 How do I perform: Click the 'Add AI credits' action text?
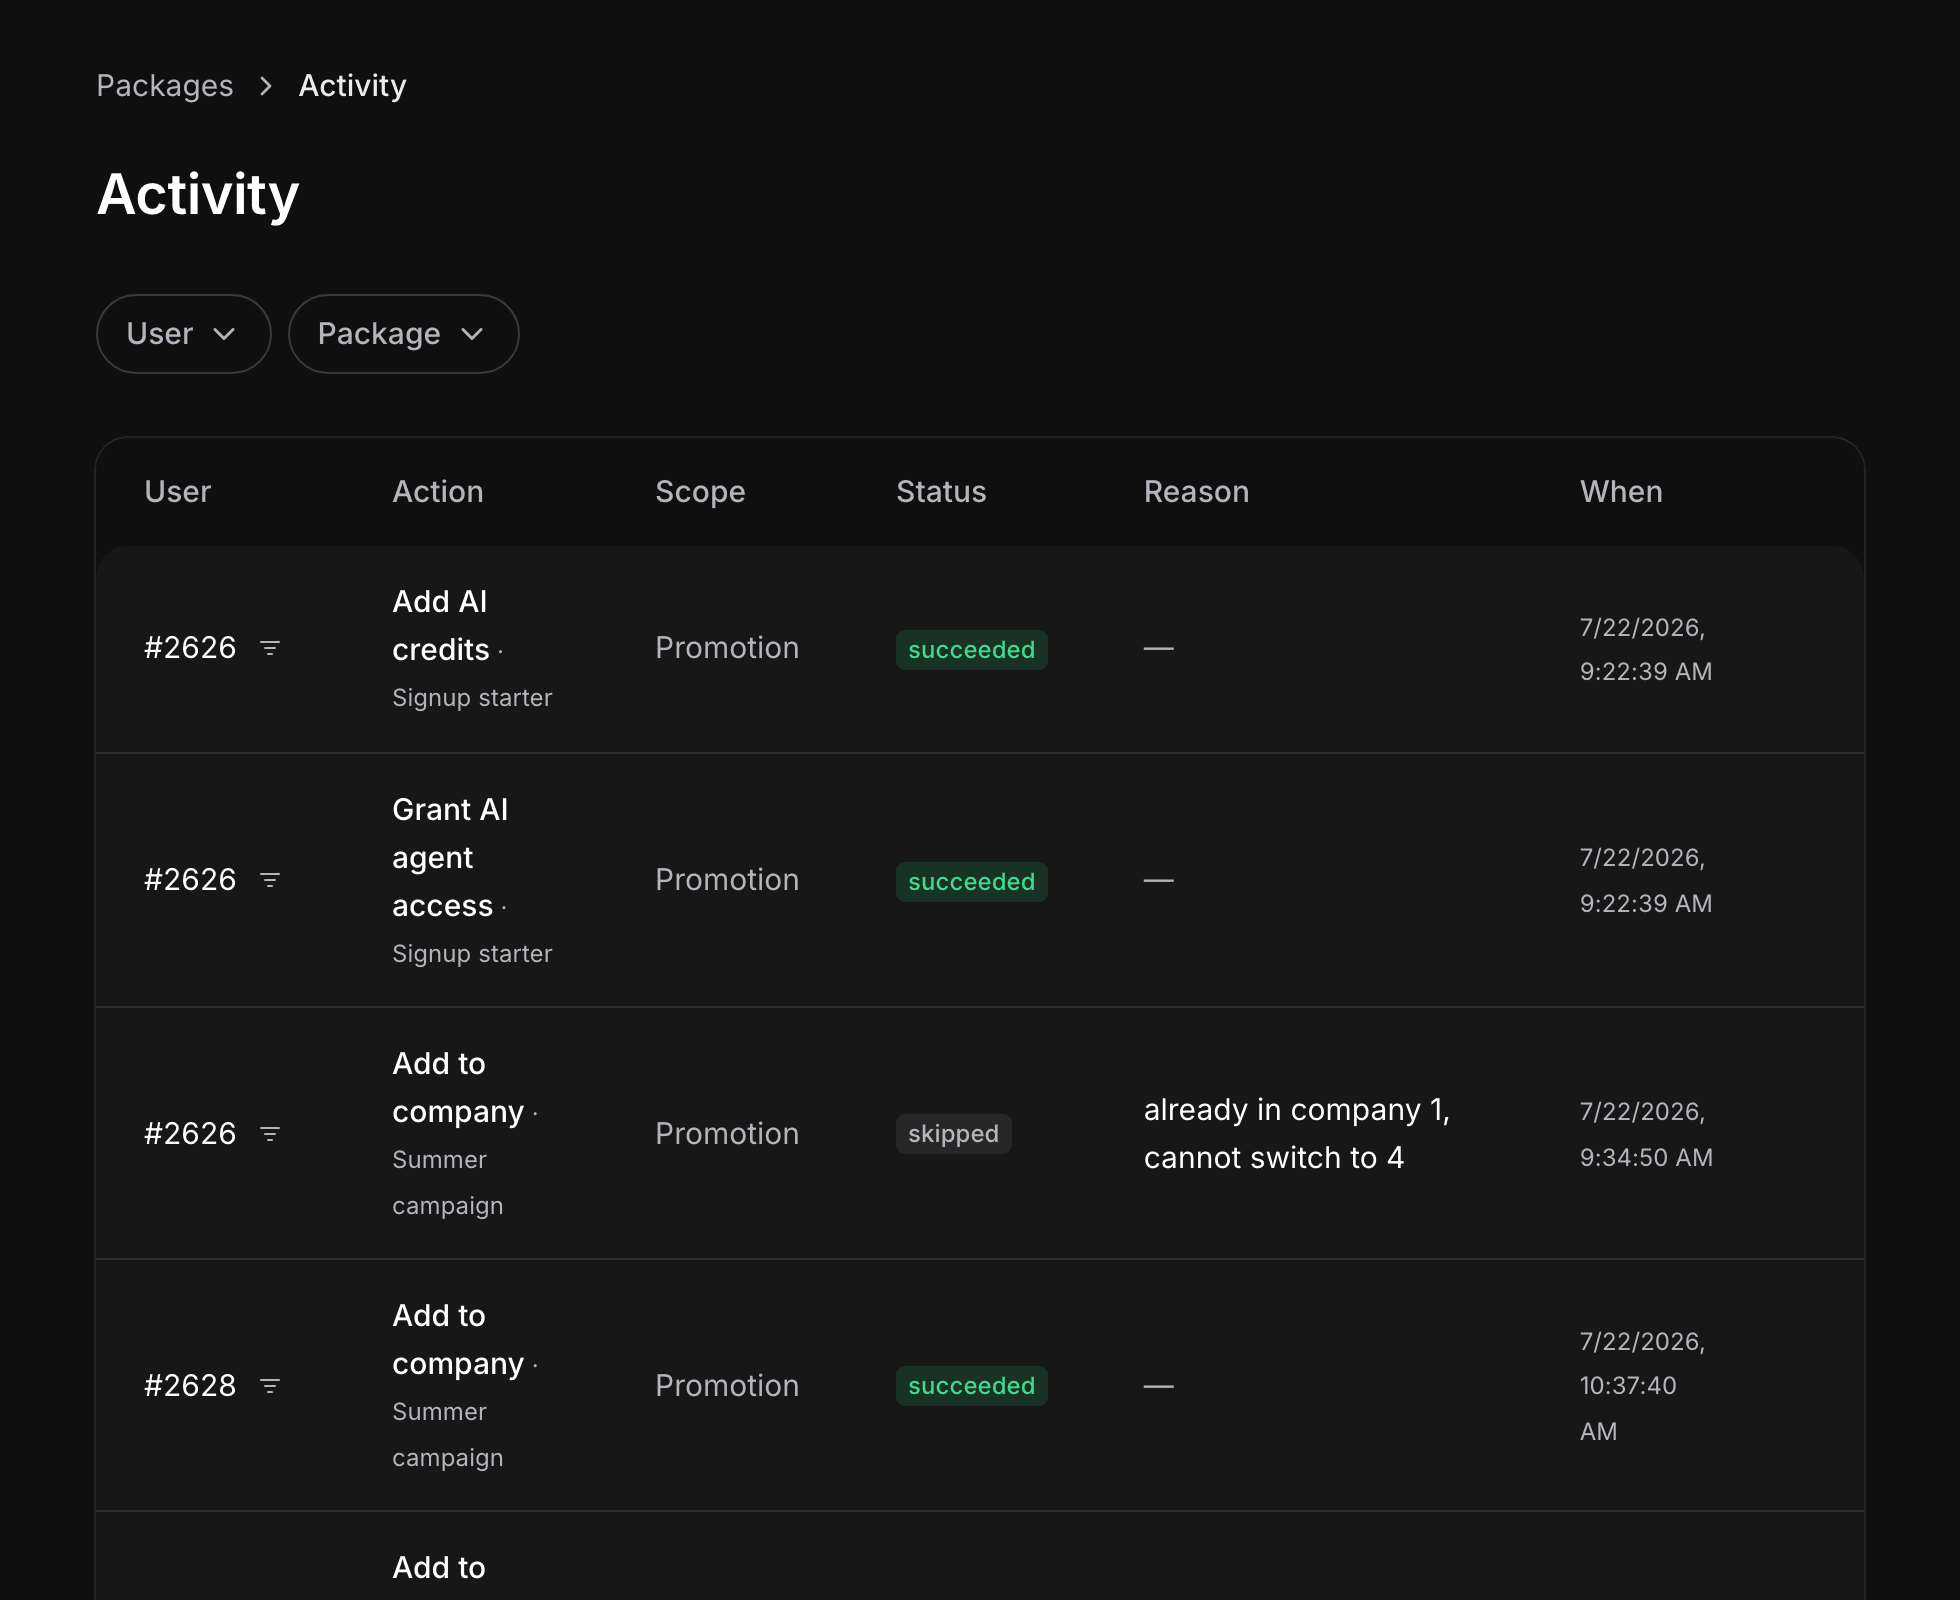441,626
